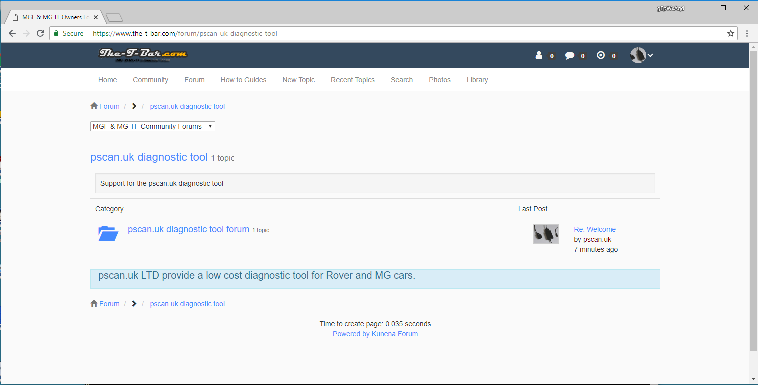Click the green Secure padlock icon
The height and width of the screenshot is (385, 758).
coord(56,33)
